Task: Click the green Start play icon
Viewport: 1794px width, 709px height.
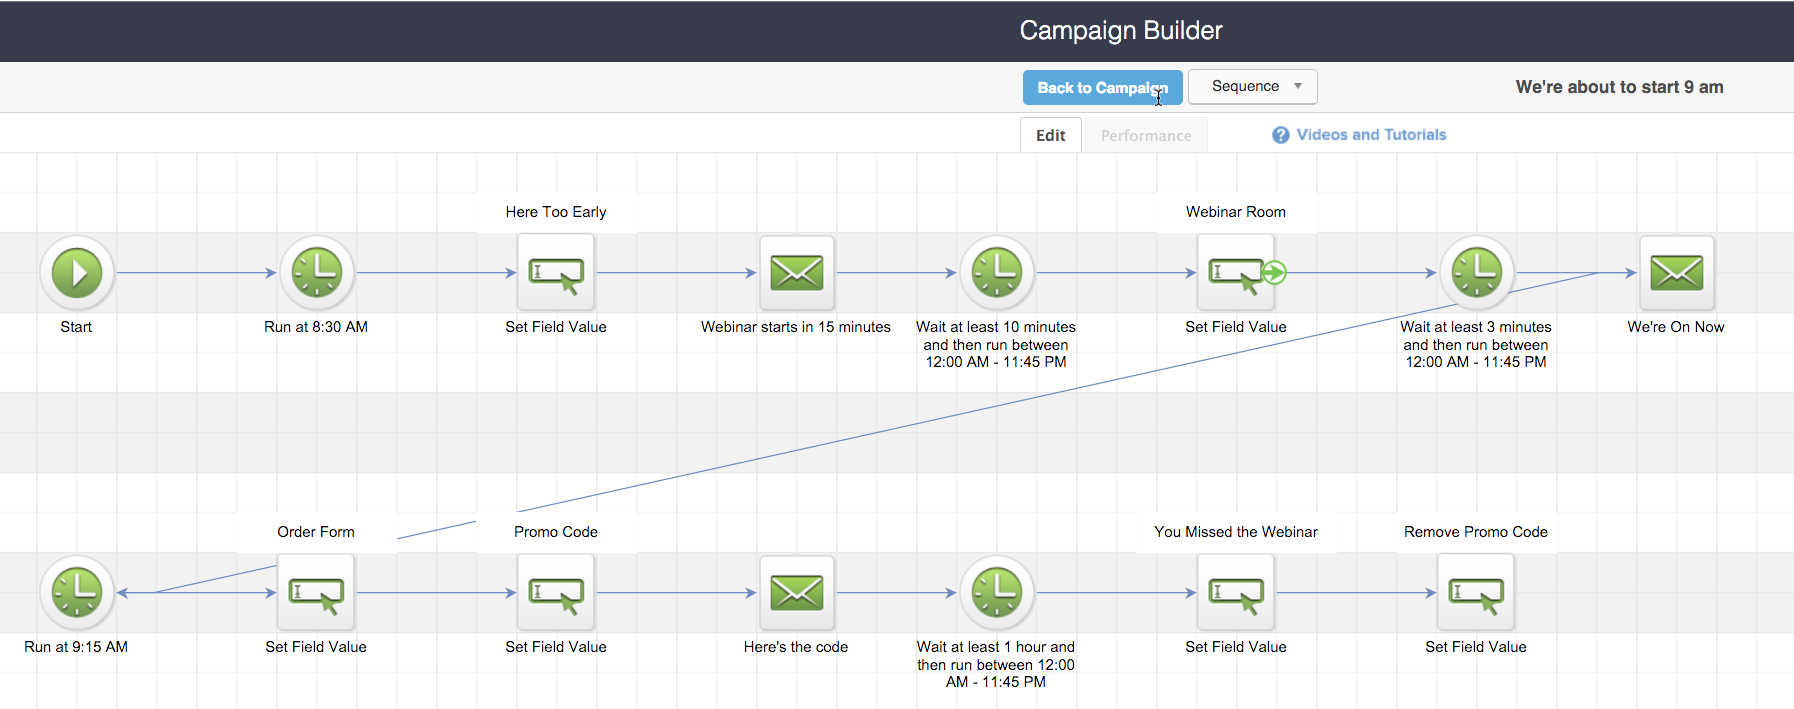Action: (x=77, y=273)
